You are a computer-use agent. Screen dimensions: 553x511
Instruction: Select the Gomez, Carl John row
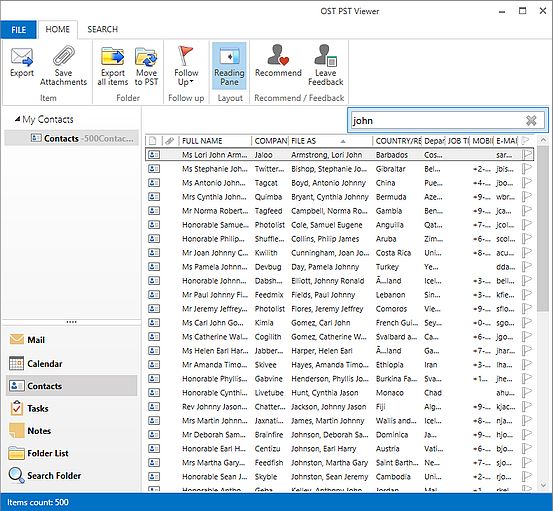coord(339,322)
